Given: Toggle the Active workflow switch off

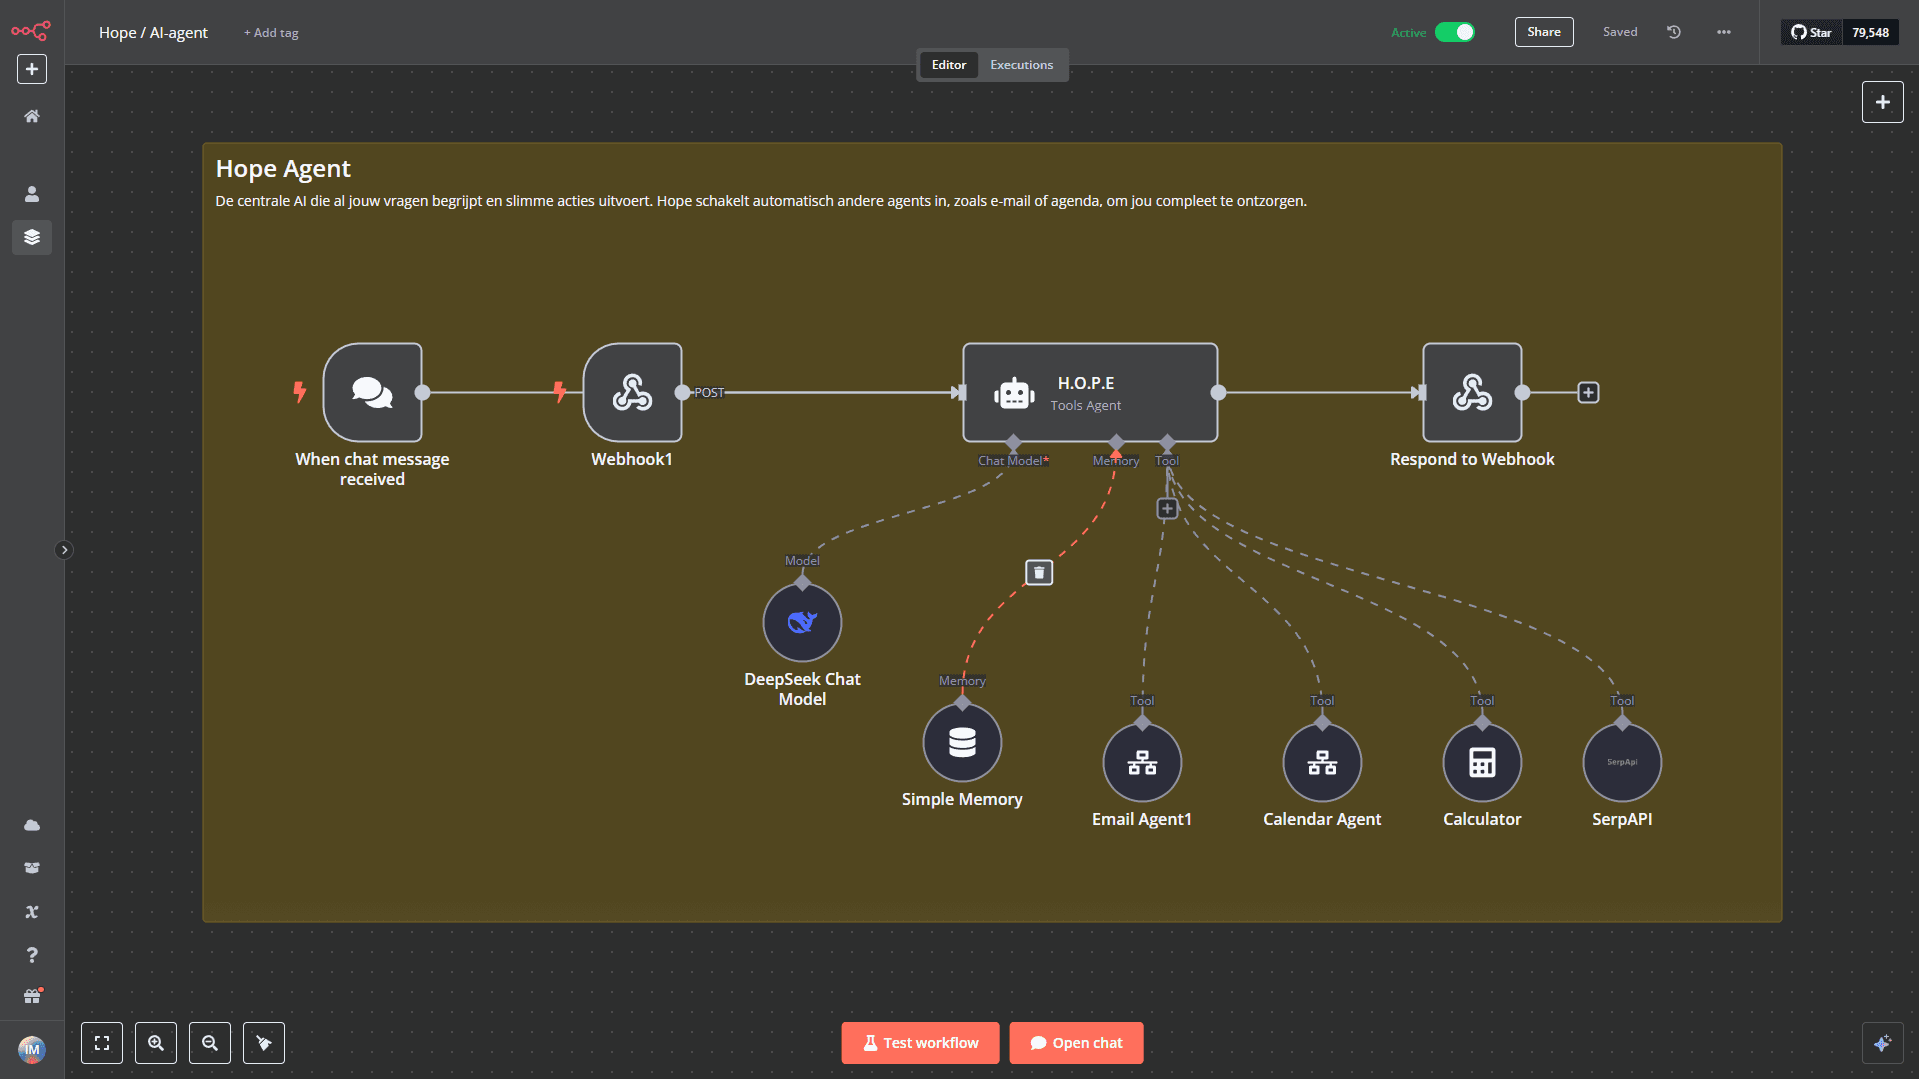Looking at the screenshot, I should pos(1455,32).
